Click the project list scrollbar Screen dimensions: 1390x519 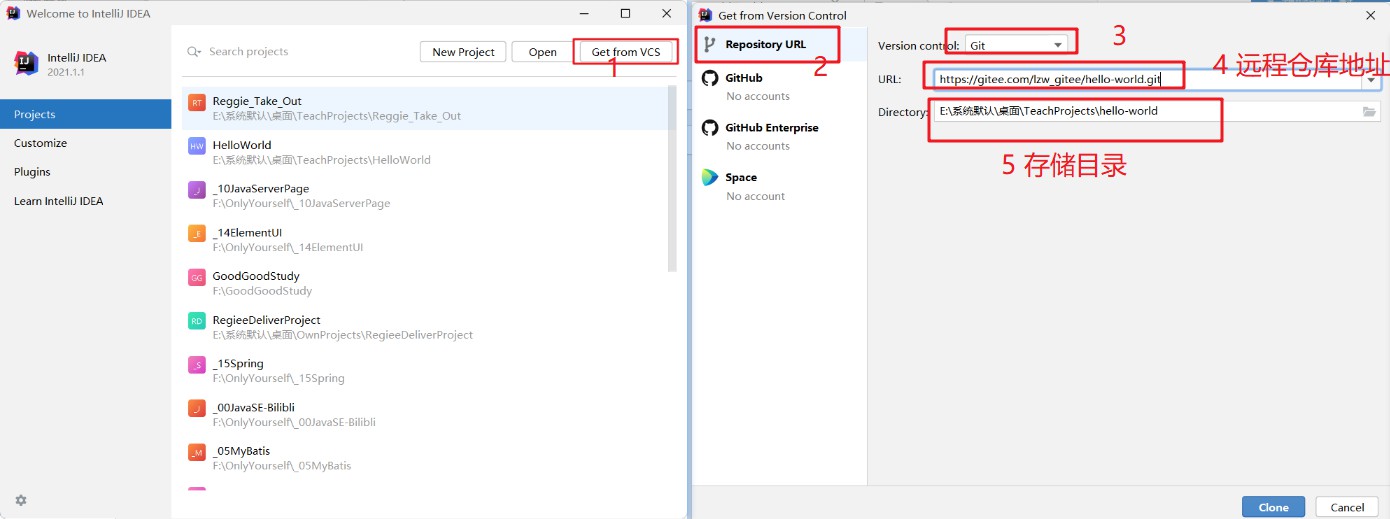click(x=672, y=178)
